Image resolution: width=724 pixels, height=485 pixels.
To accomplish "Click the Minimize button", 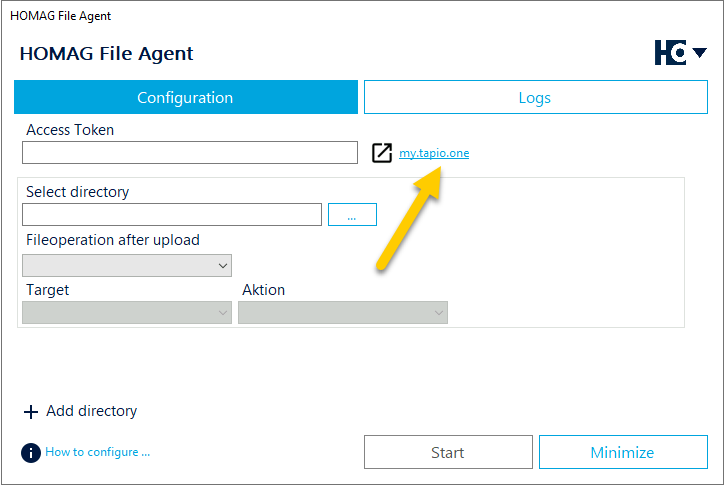I will point(623,452).
